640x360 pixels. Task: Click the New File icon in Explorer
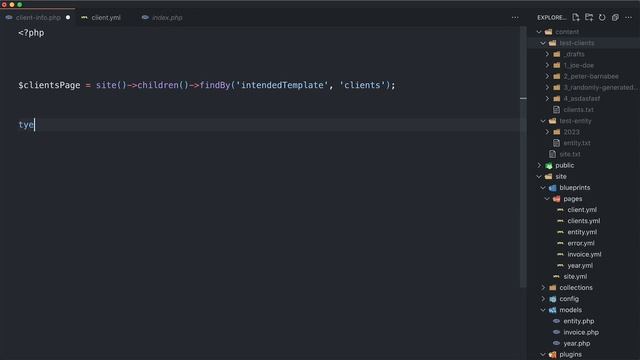click(x=576, y=17)
